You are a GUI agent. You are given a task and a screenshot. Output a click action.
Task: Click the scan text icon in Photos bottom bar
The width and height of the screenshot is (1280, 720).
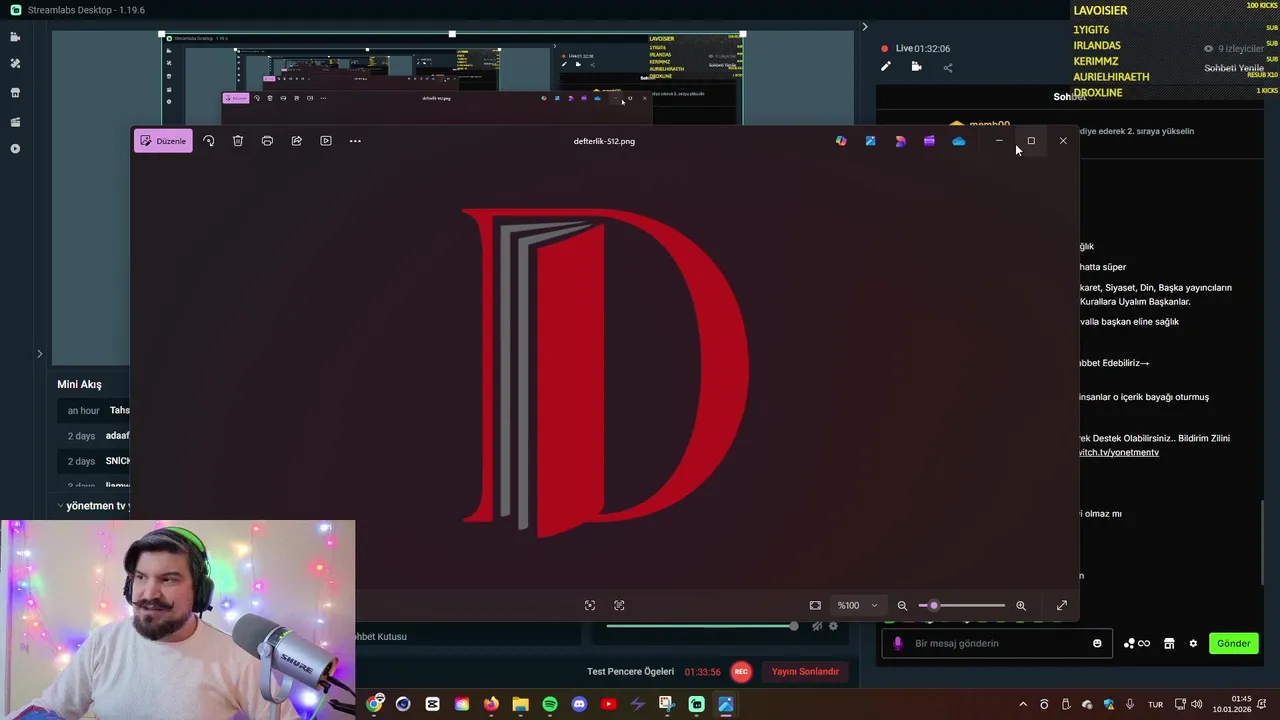click(x=619, y=605)
